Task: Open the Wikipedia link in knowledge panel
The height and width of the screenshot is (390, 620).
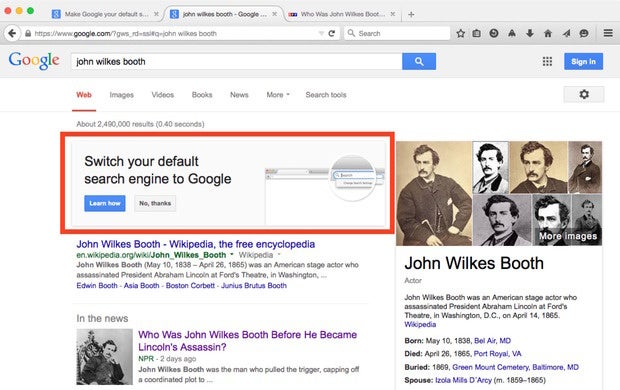Action: [420, 324]
